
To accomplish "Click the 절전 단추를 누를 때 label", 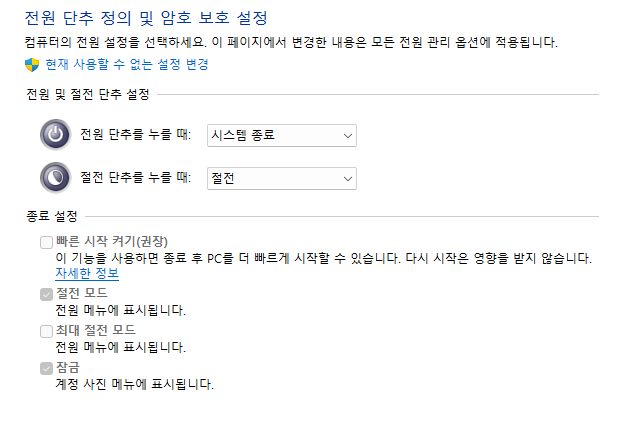I will pos(135,178).
